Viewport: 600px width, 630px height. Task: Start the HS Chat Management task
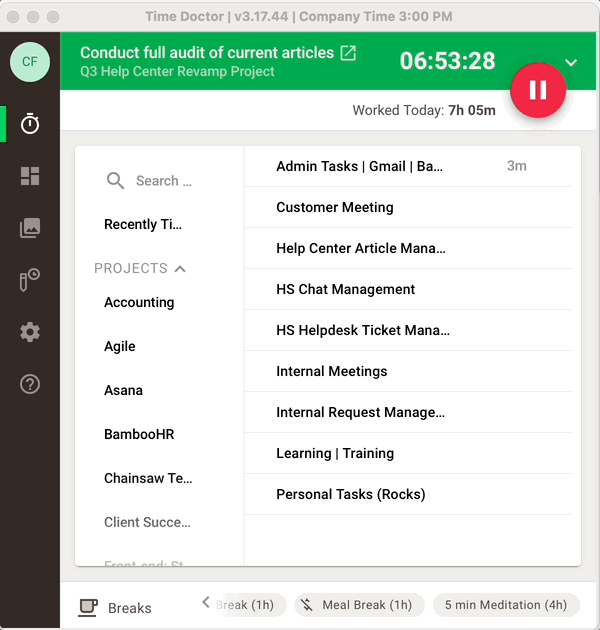409,289
